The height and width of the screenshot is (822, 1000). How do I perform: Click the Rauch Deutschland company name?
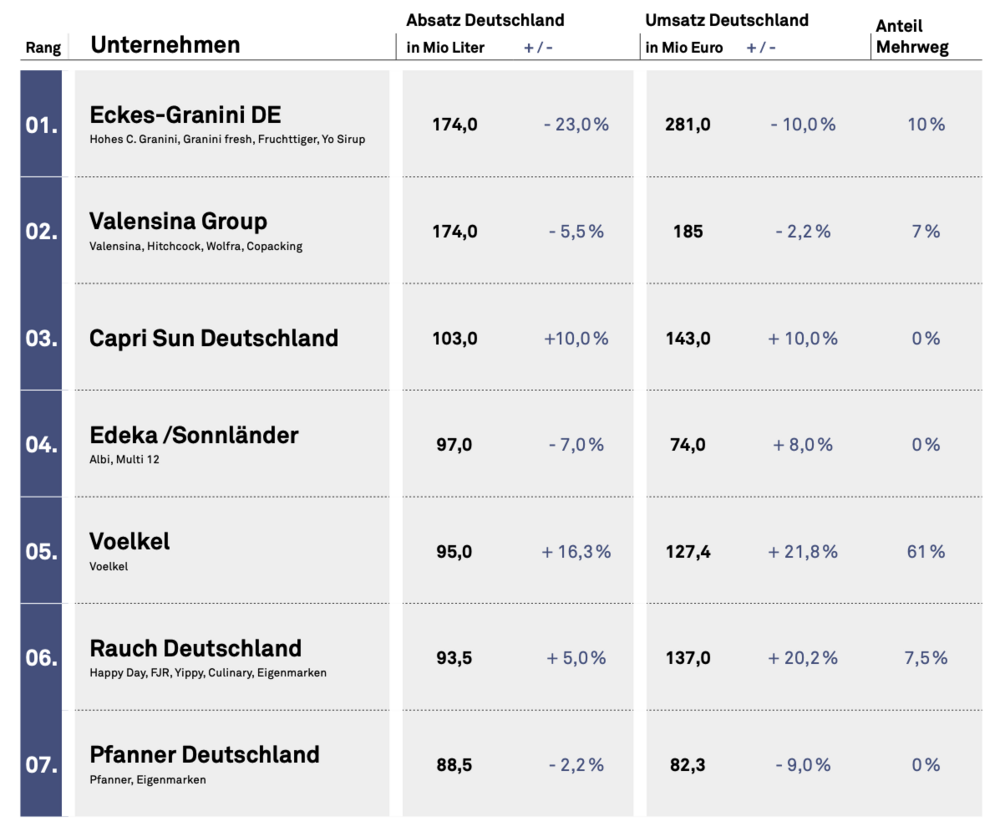pyautogui.click(x=195, y=648)
